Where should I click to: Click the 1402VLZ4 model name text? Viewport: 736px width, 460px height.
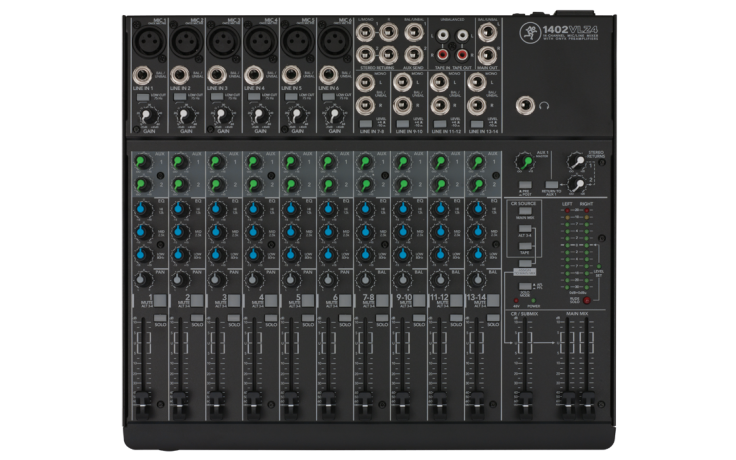(x=570, y=30)
